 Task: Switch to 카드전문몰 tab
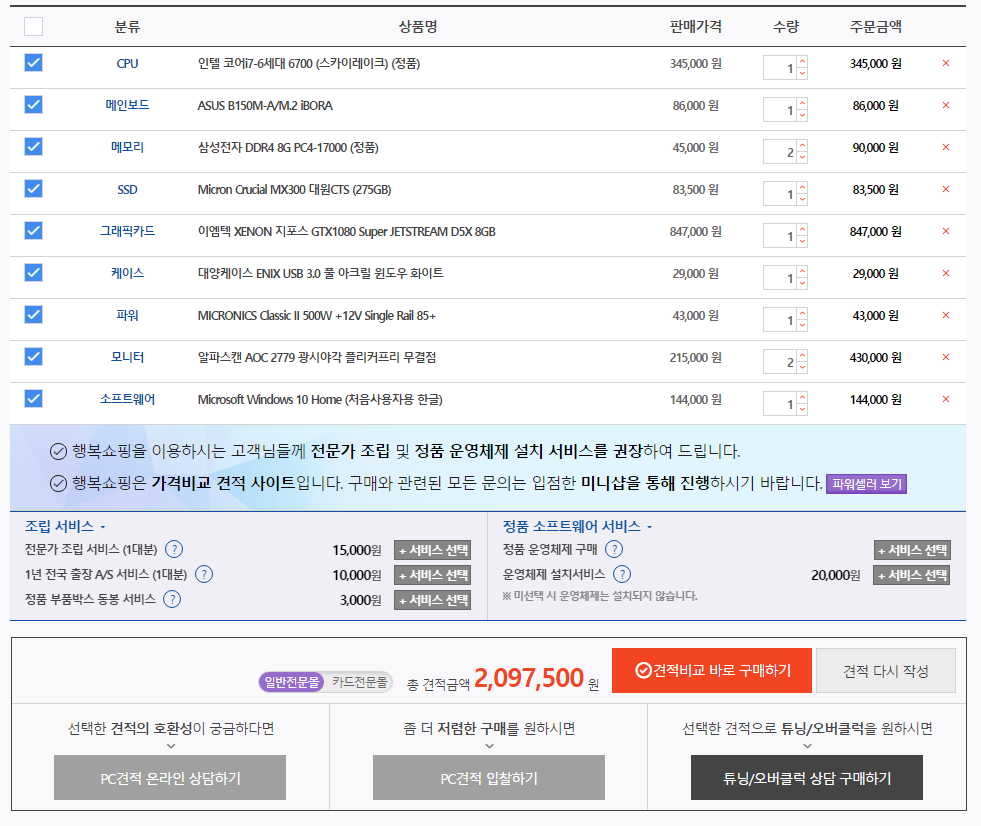coord(361,682)
